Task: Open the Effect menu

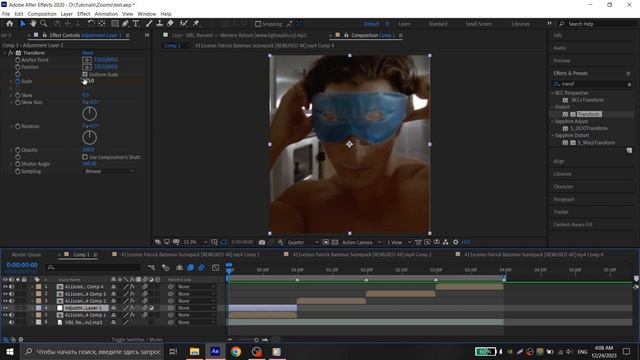Action: [x=83, y=14]
